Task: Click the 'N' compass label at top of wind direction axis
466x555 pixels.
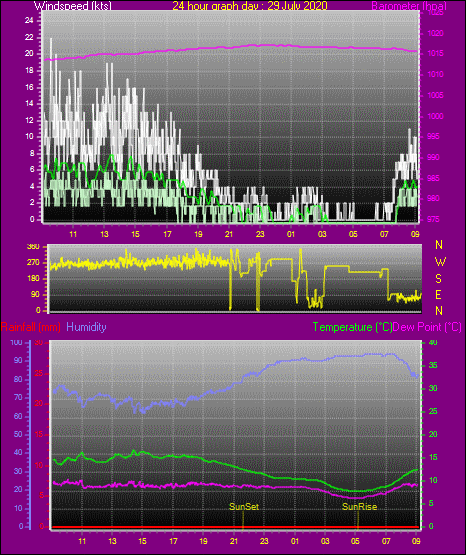Action: [x=439, y=245]
